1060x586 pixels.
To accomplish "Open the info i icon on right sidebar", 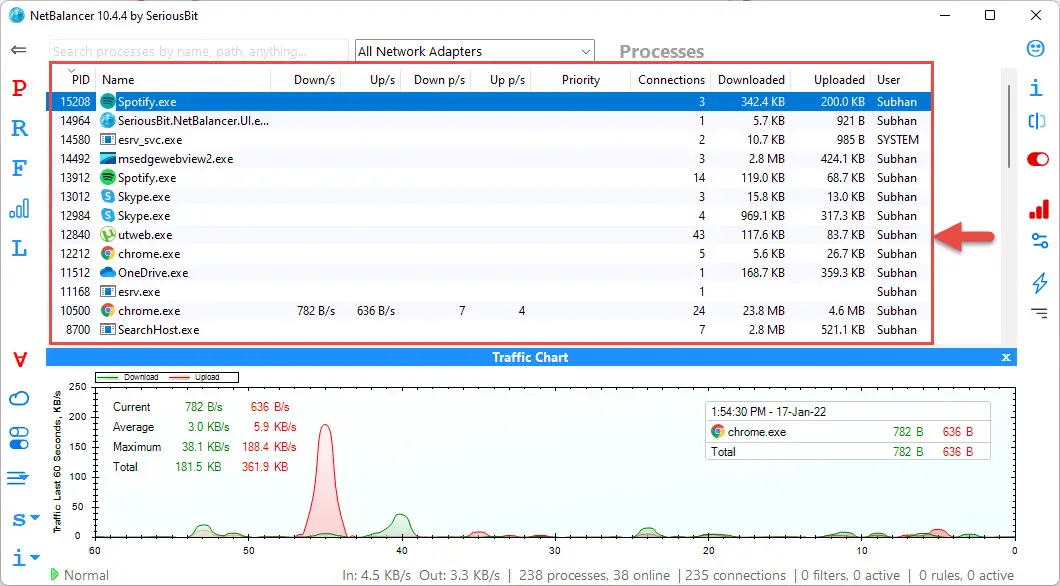I will point(1036,88).
